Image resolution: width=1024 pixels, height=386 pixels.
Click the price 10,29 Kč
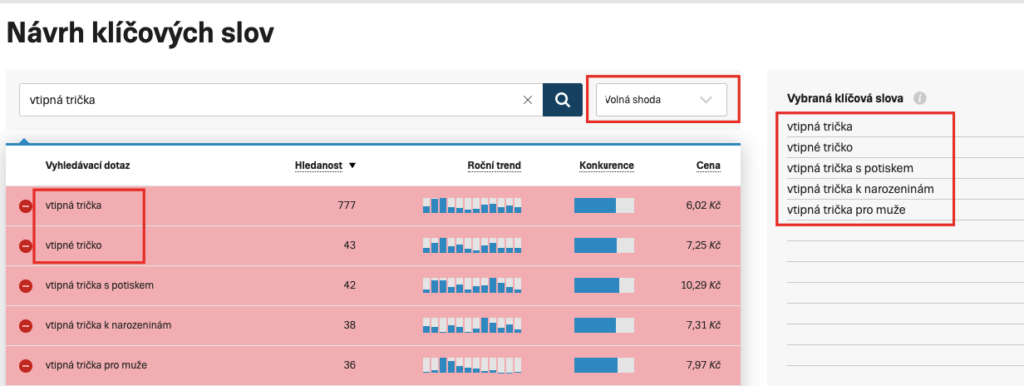[x=701, y=285]
